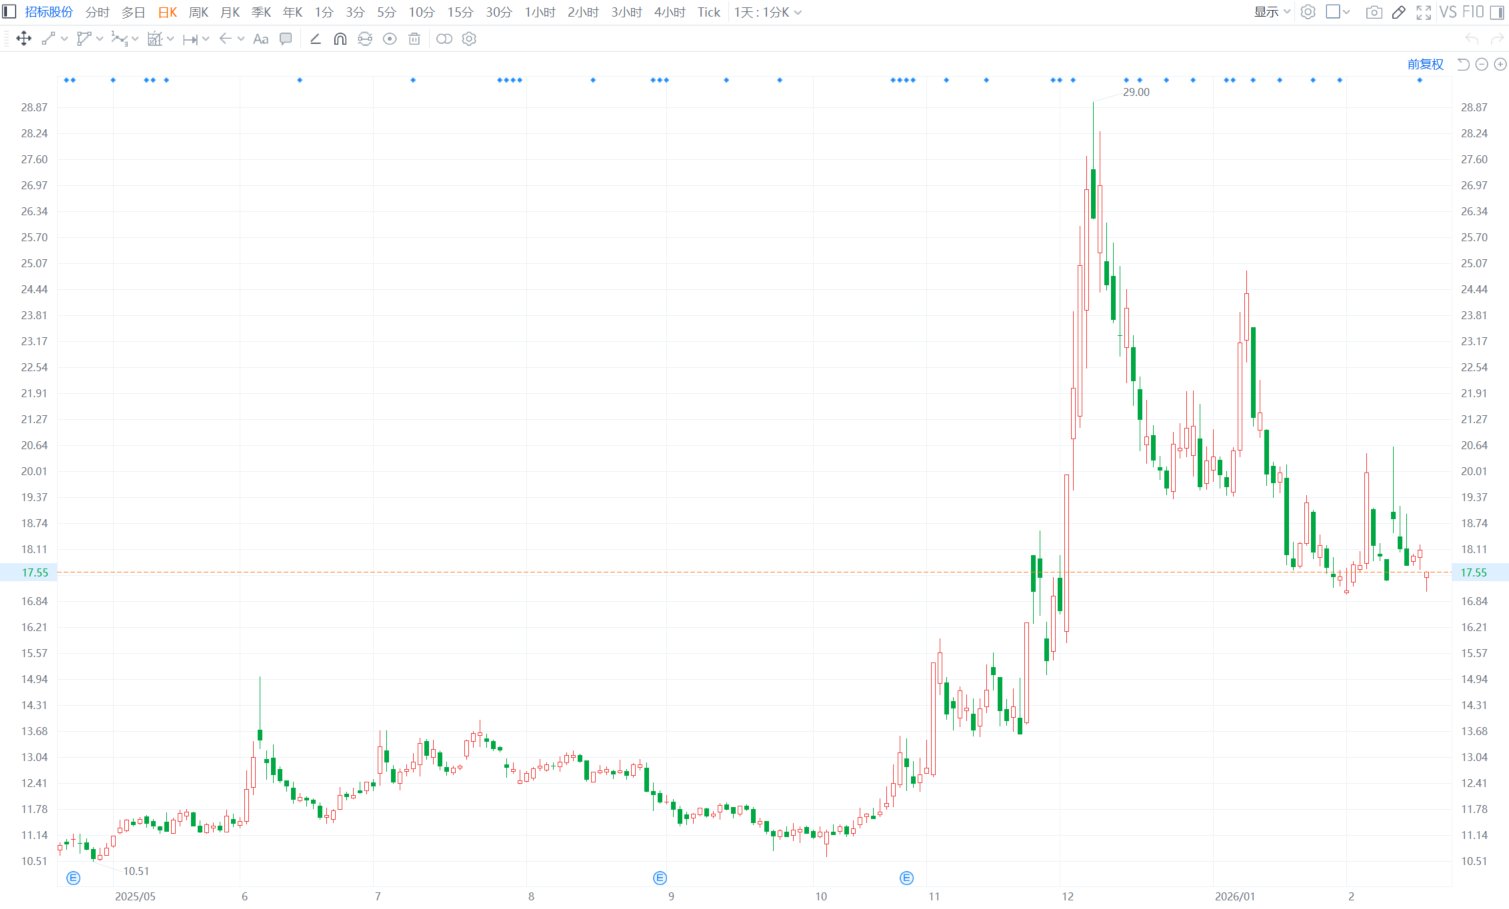The height and width of the screenshot is (909, 1509).
Task: Toggle the left sidebar panel icon
Action: (x=9, y=12)
